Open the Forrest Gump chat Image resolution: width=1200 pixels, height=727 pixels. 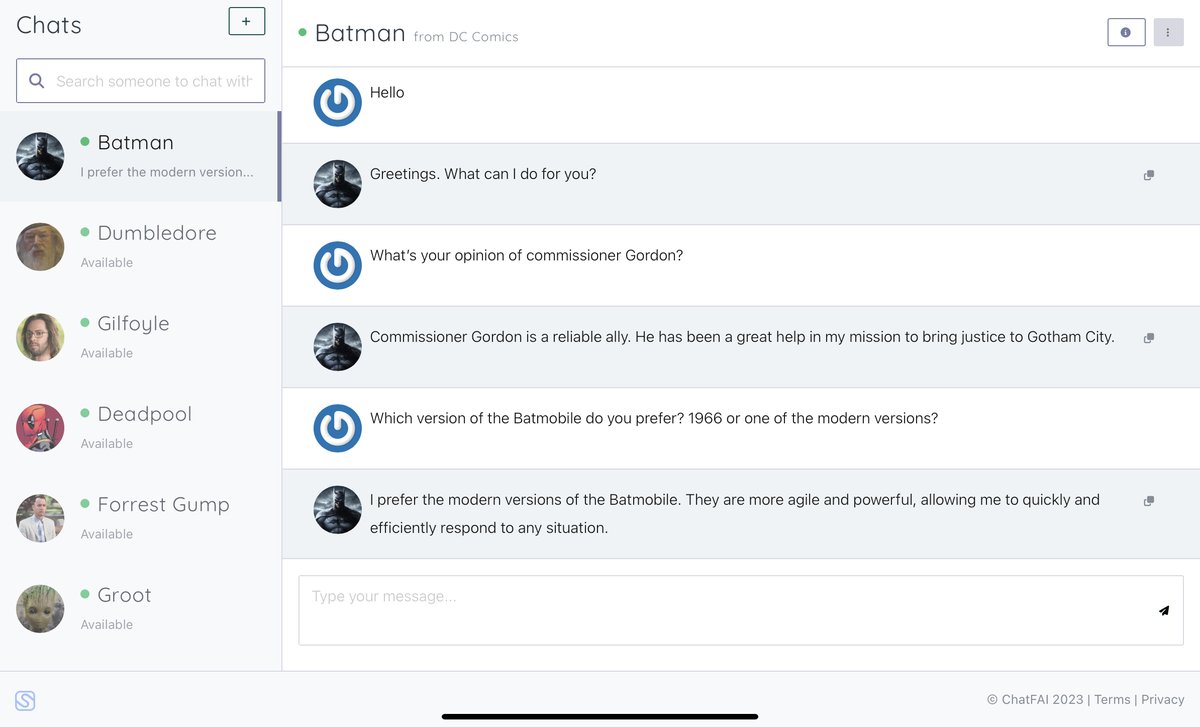click(x=140, y=518)
